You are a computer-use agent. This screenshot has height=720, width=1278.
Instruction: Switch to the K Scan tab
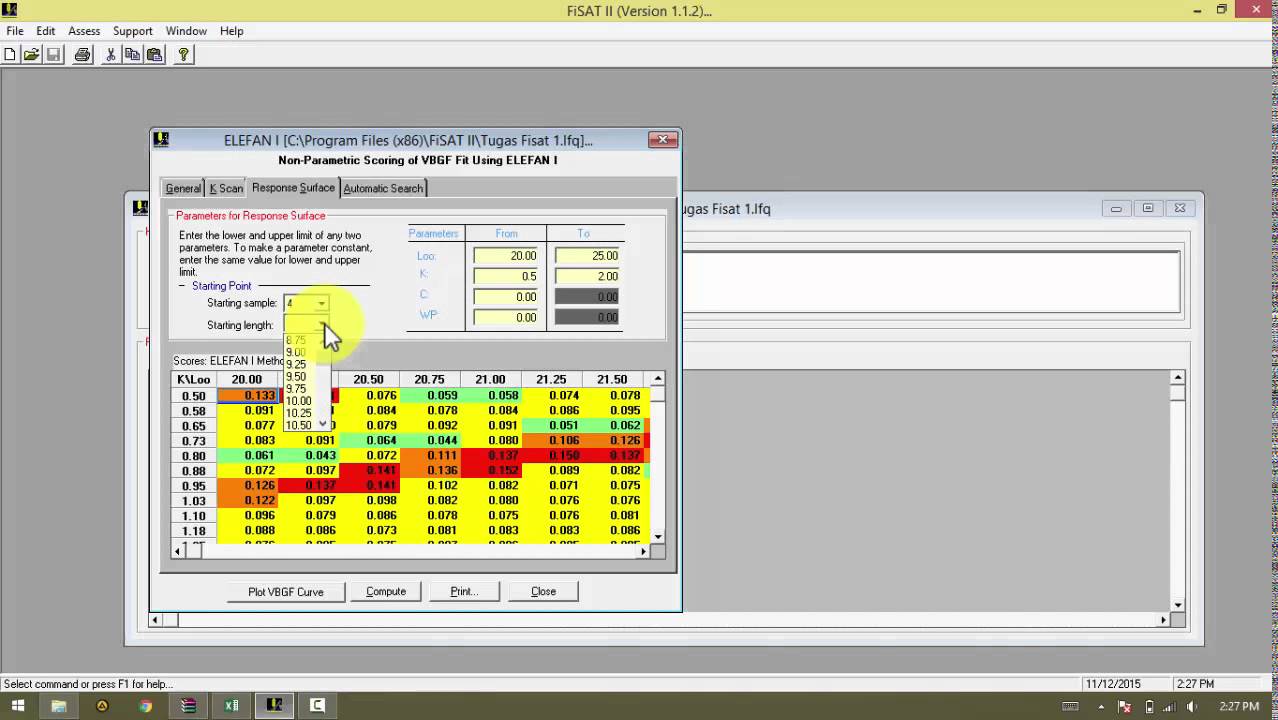pos(226,188)
